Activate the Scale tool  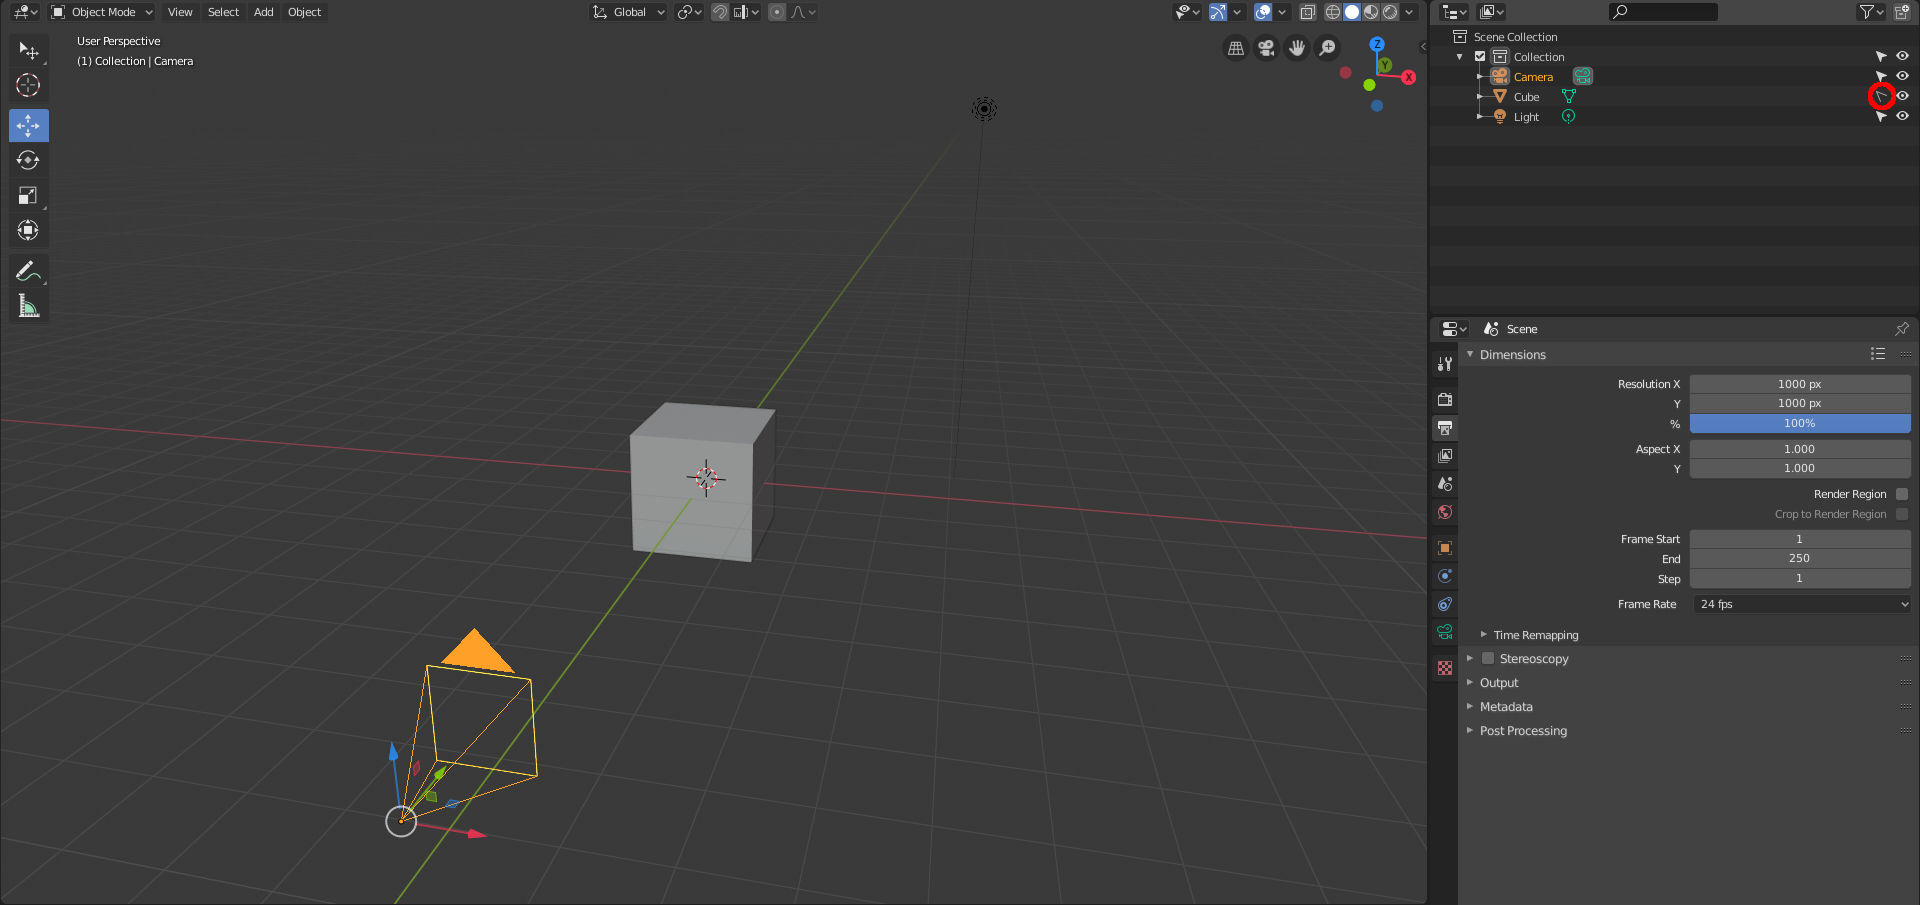tap(28, 195)
